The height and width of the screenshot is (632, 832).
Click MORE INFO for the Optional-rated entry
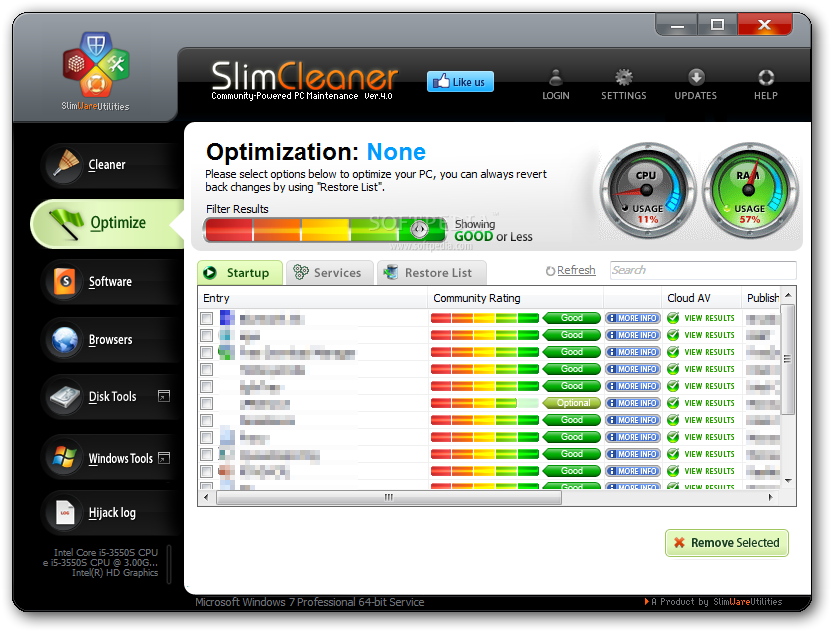click(632, 403)
